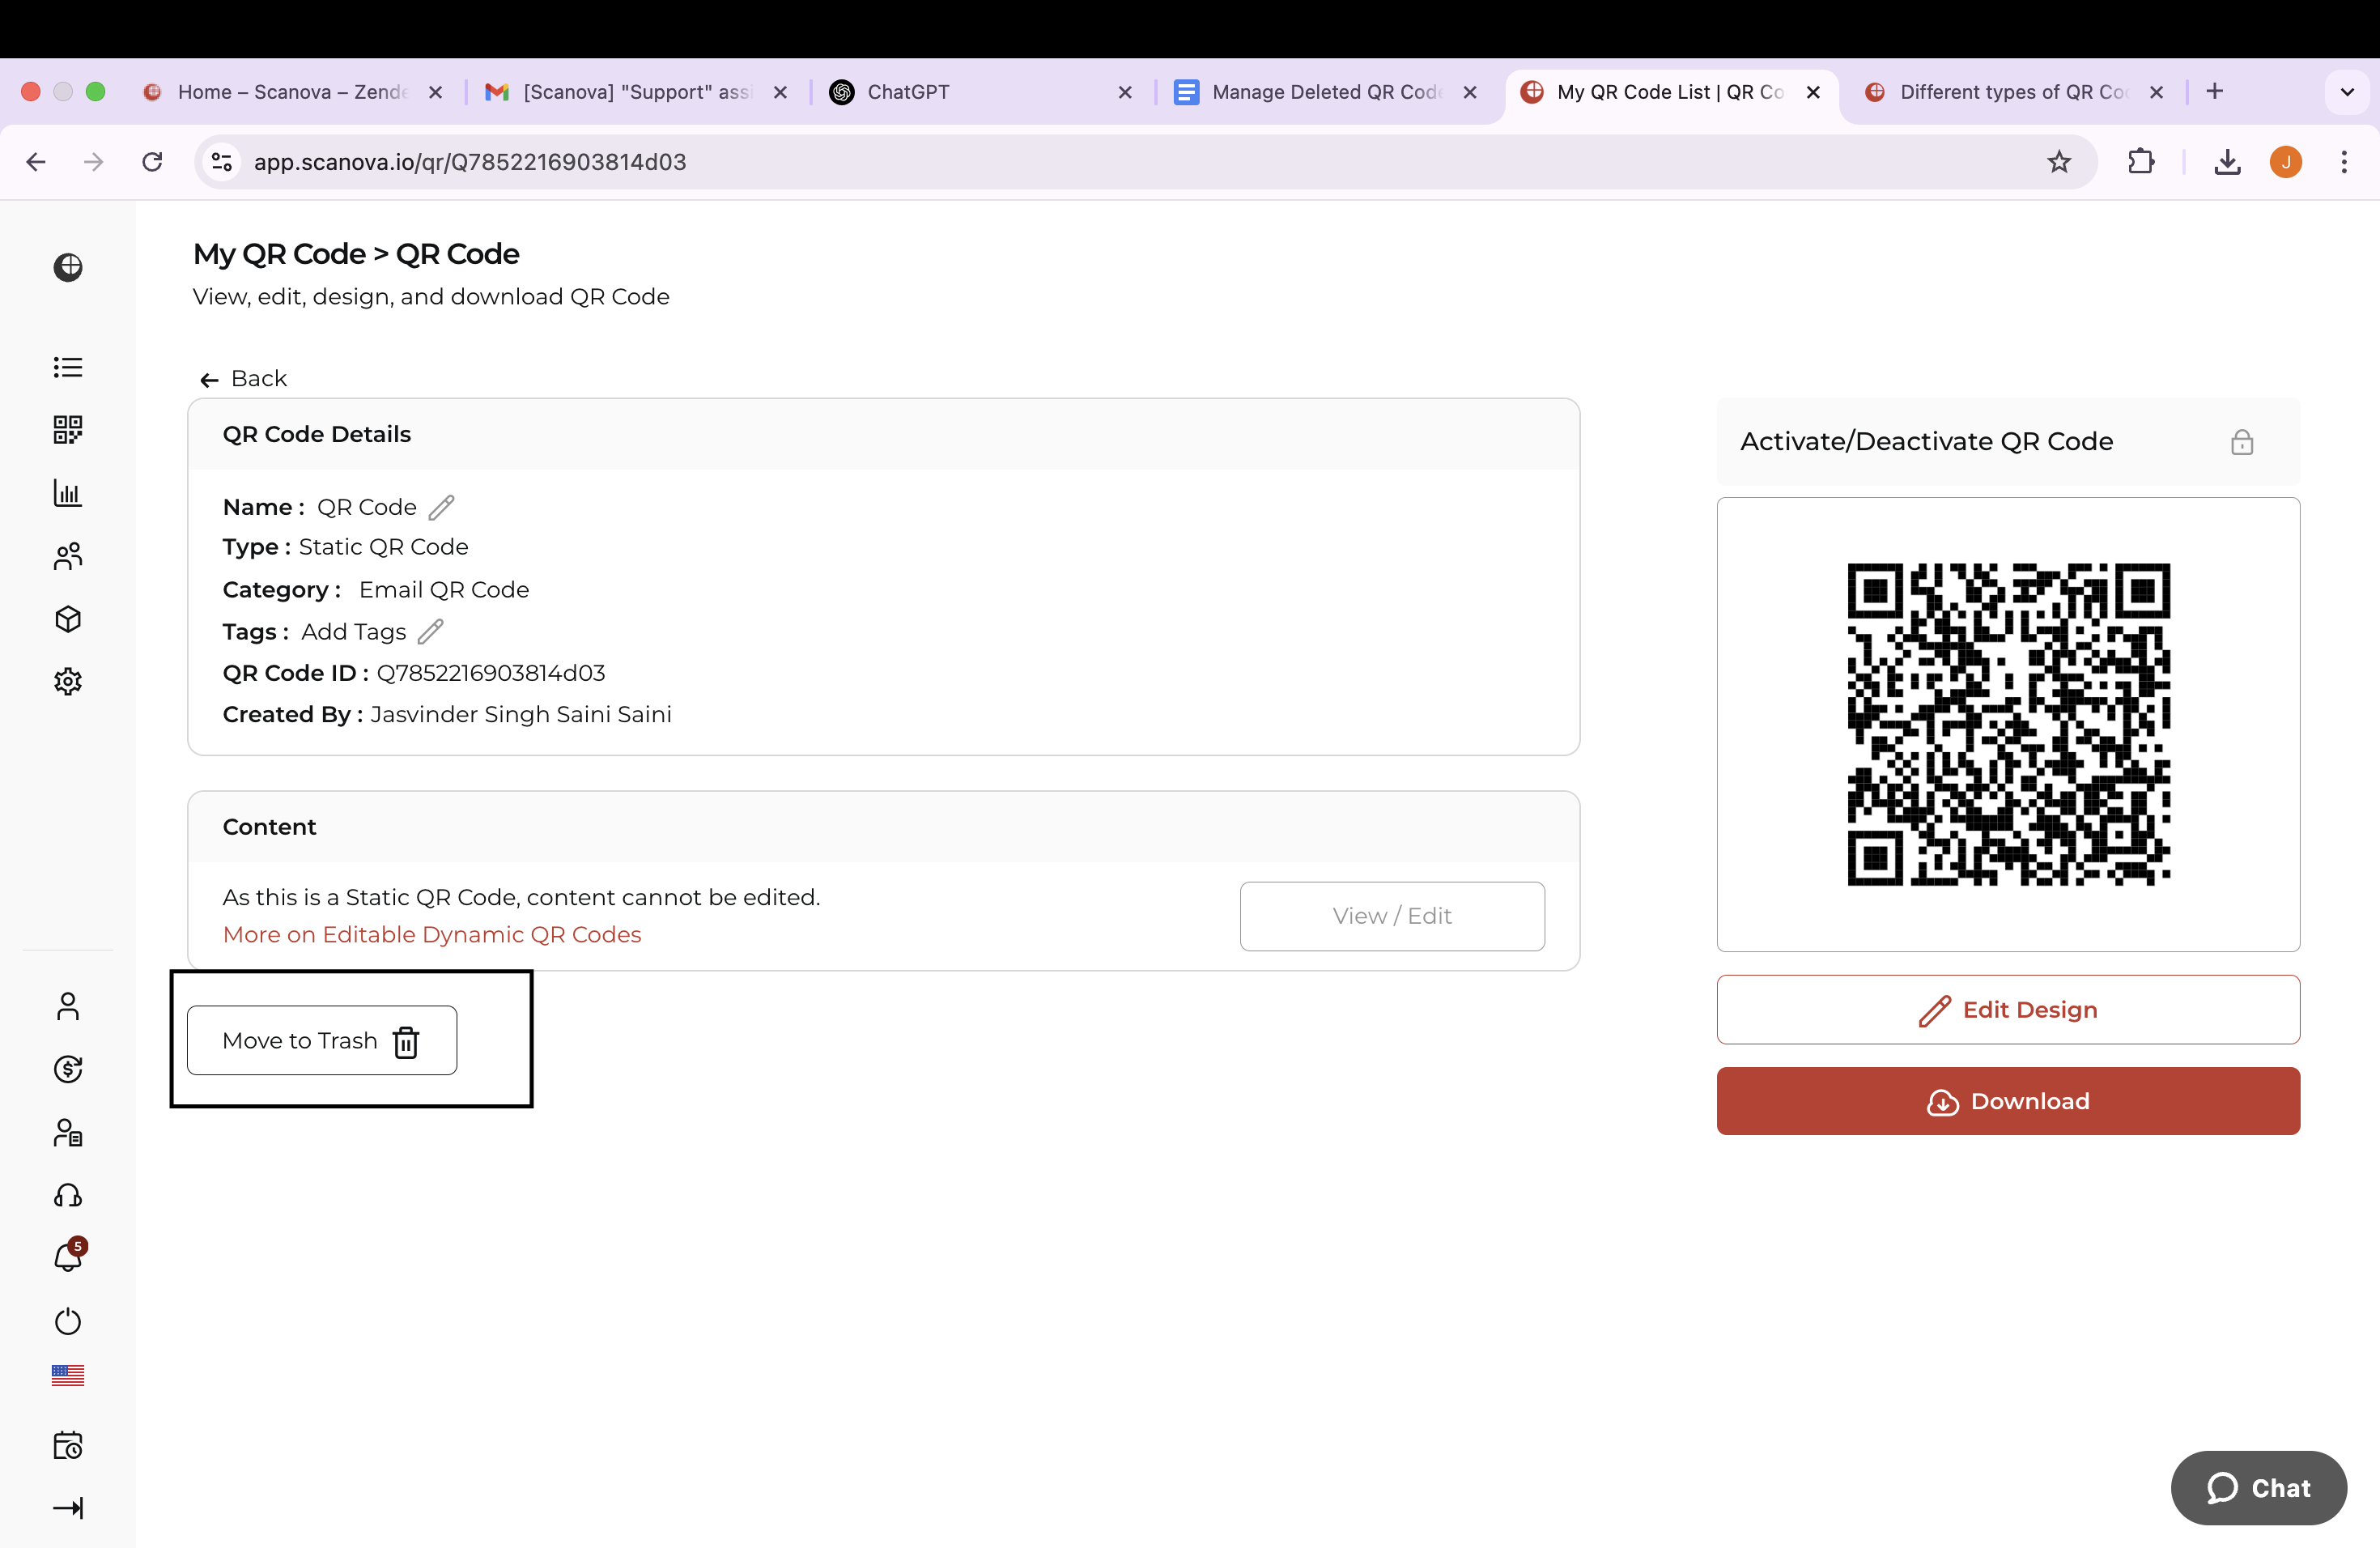Open the Chrome profile avatar J
2380x1548 pixels.
[x=2286, y=162]
